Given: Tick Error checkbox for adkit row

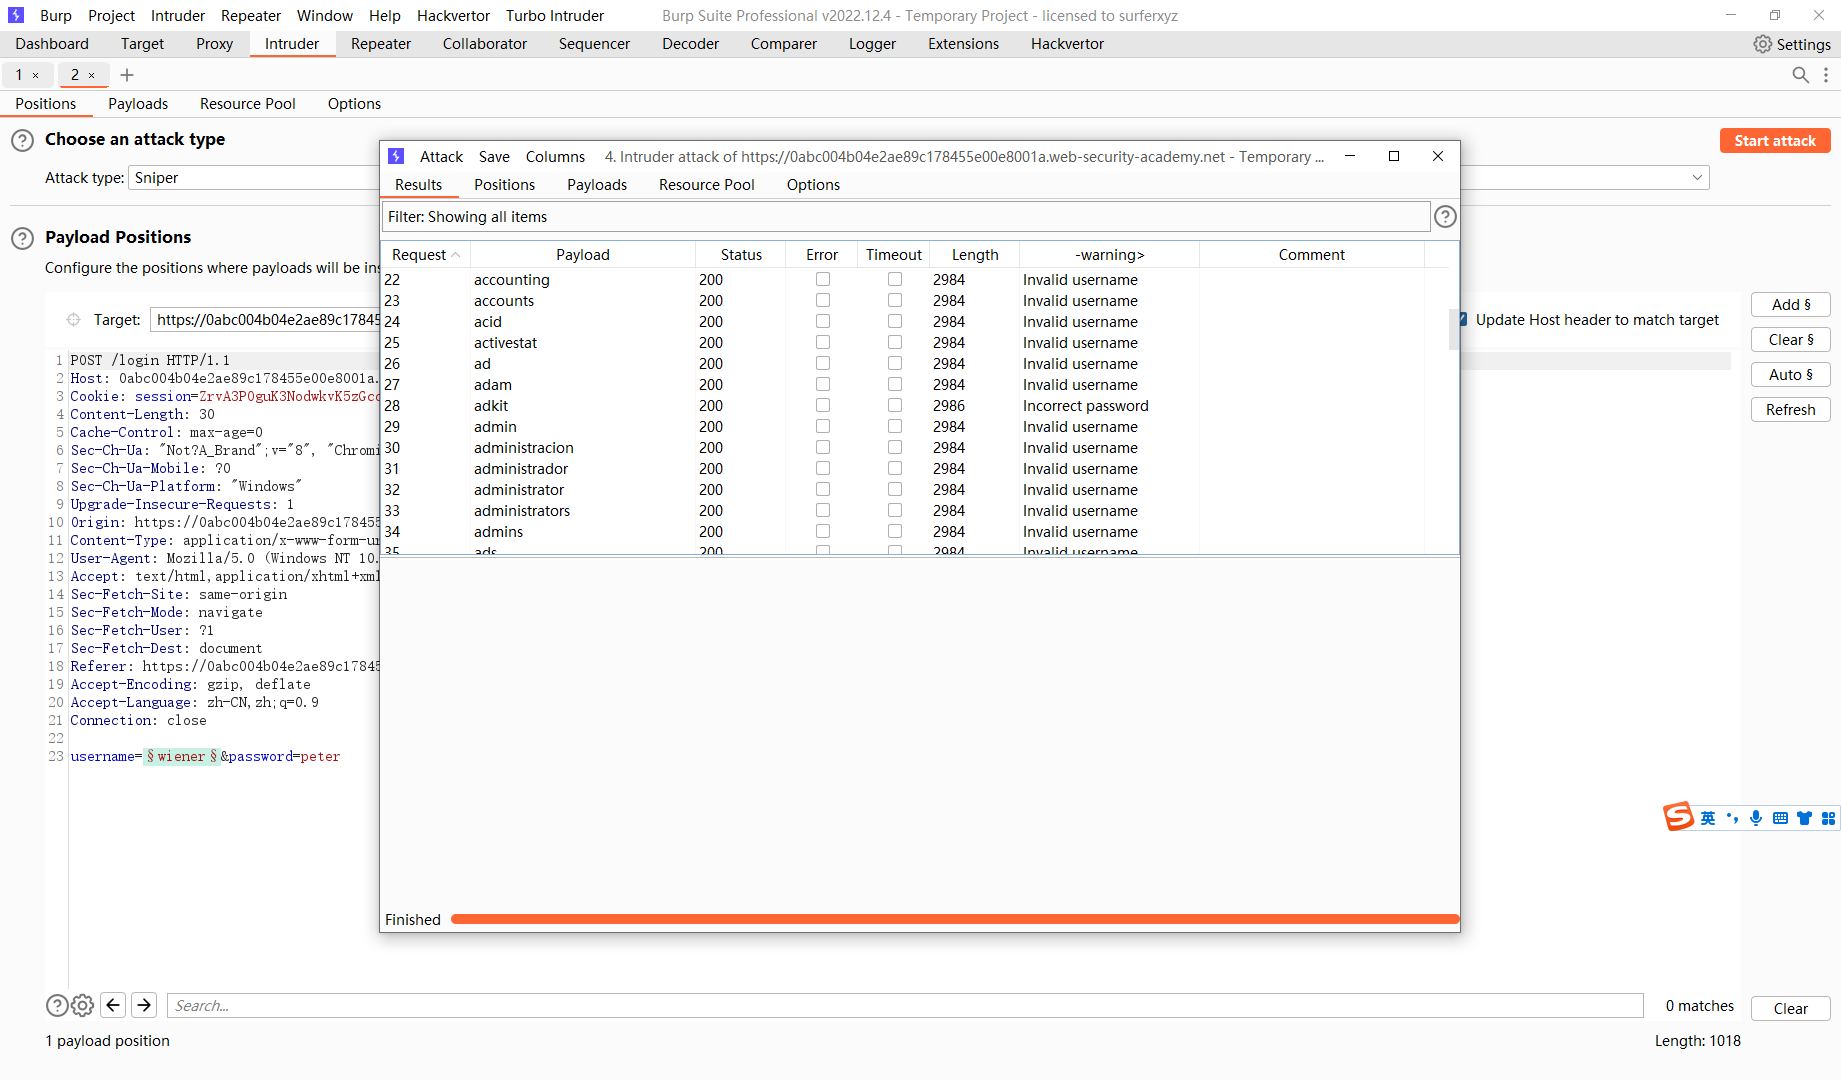Looking at the screenshot, I should pyautogui.click(x=823, y=405).
